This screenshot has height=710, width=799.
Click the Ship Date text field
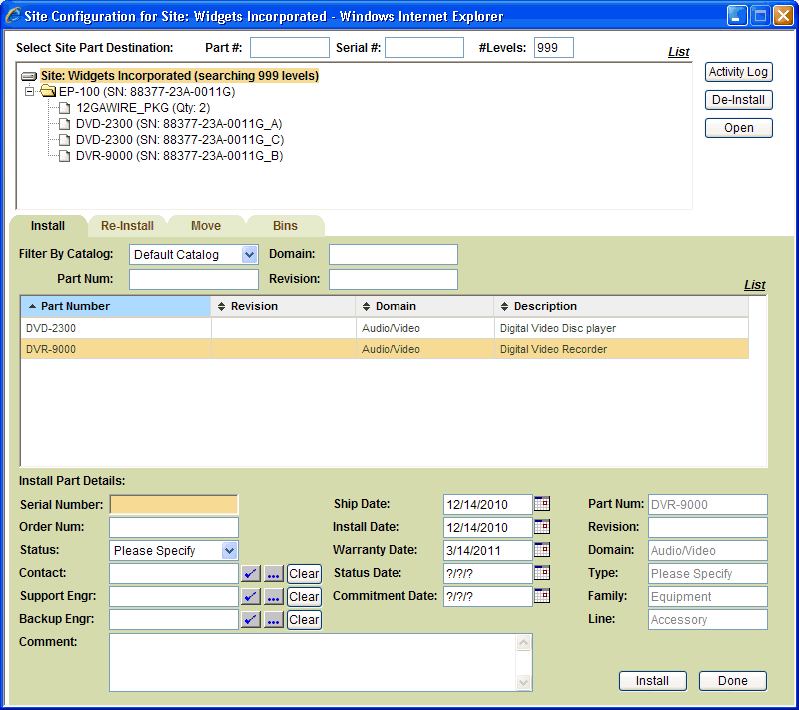[488, 505]
